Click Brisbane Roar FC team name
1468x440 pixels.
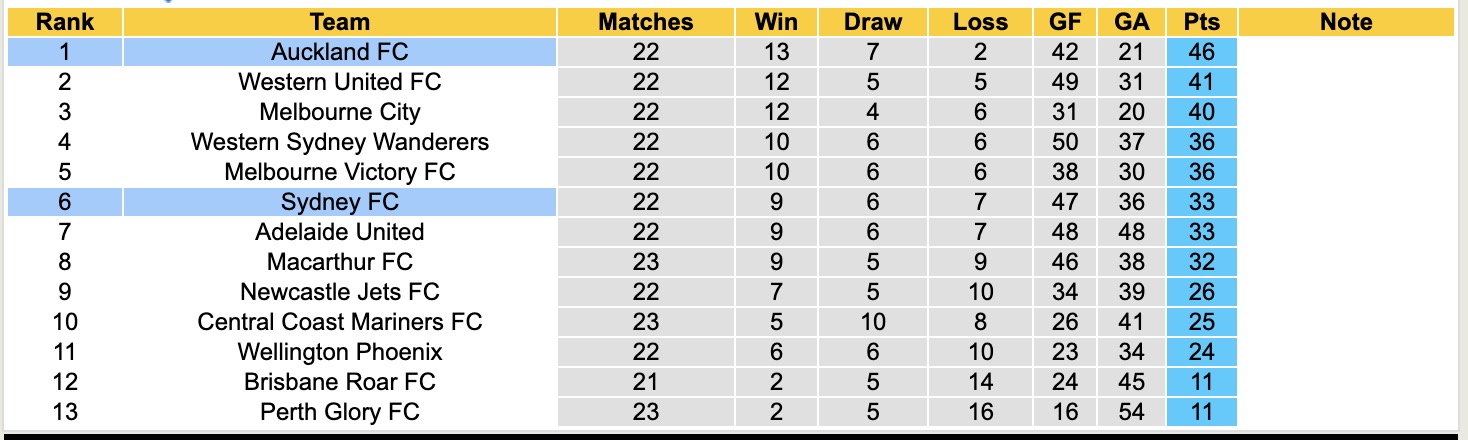339,382
